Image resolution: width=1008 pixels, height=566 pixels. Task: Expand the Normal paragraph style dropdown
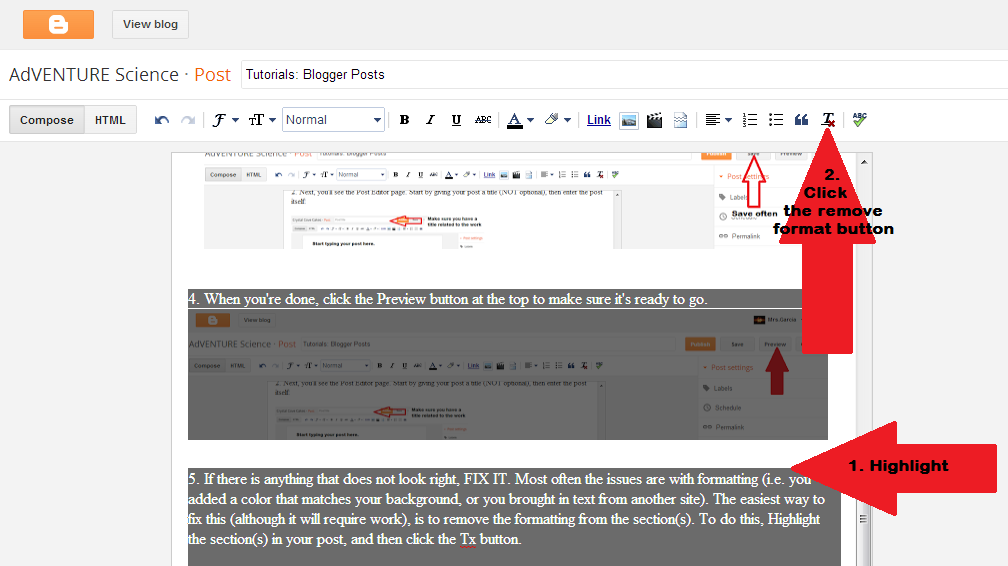point(333,120)
